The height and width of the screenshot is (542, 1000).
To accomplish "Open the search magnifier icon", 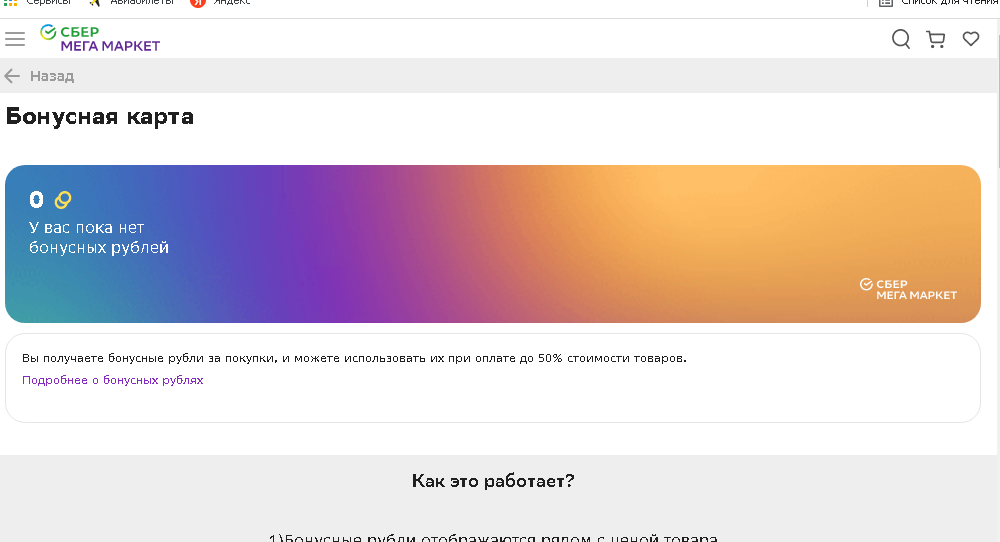I will pos(901,39).
